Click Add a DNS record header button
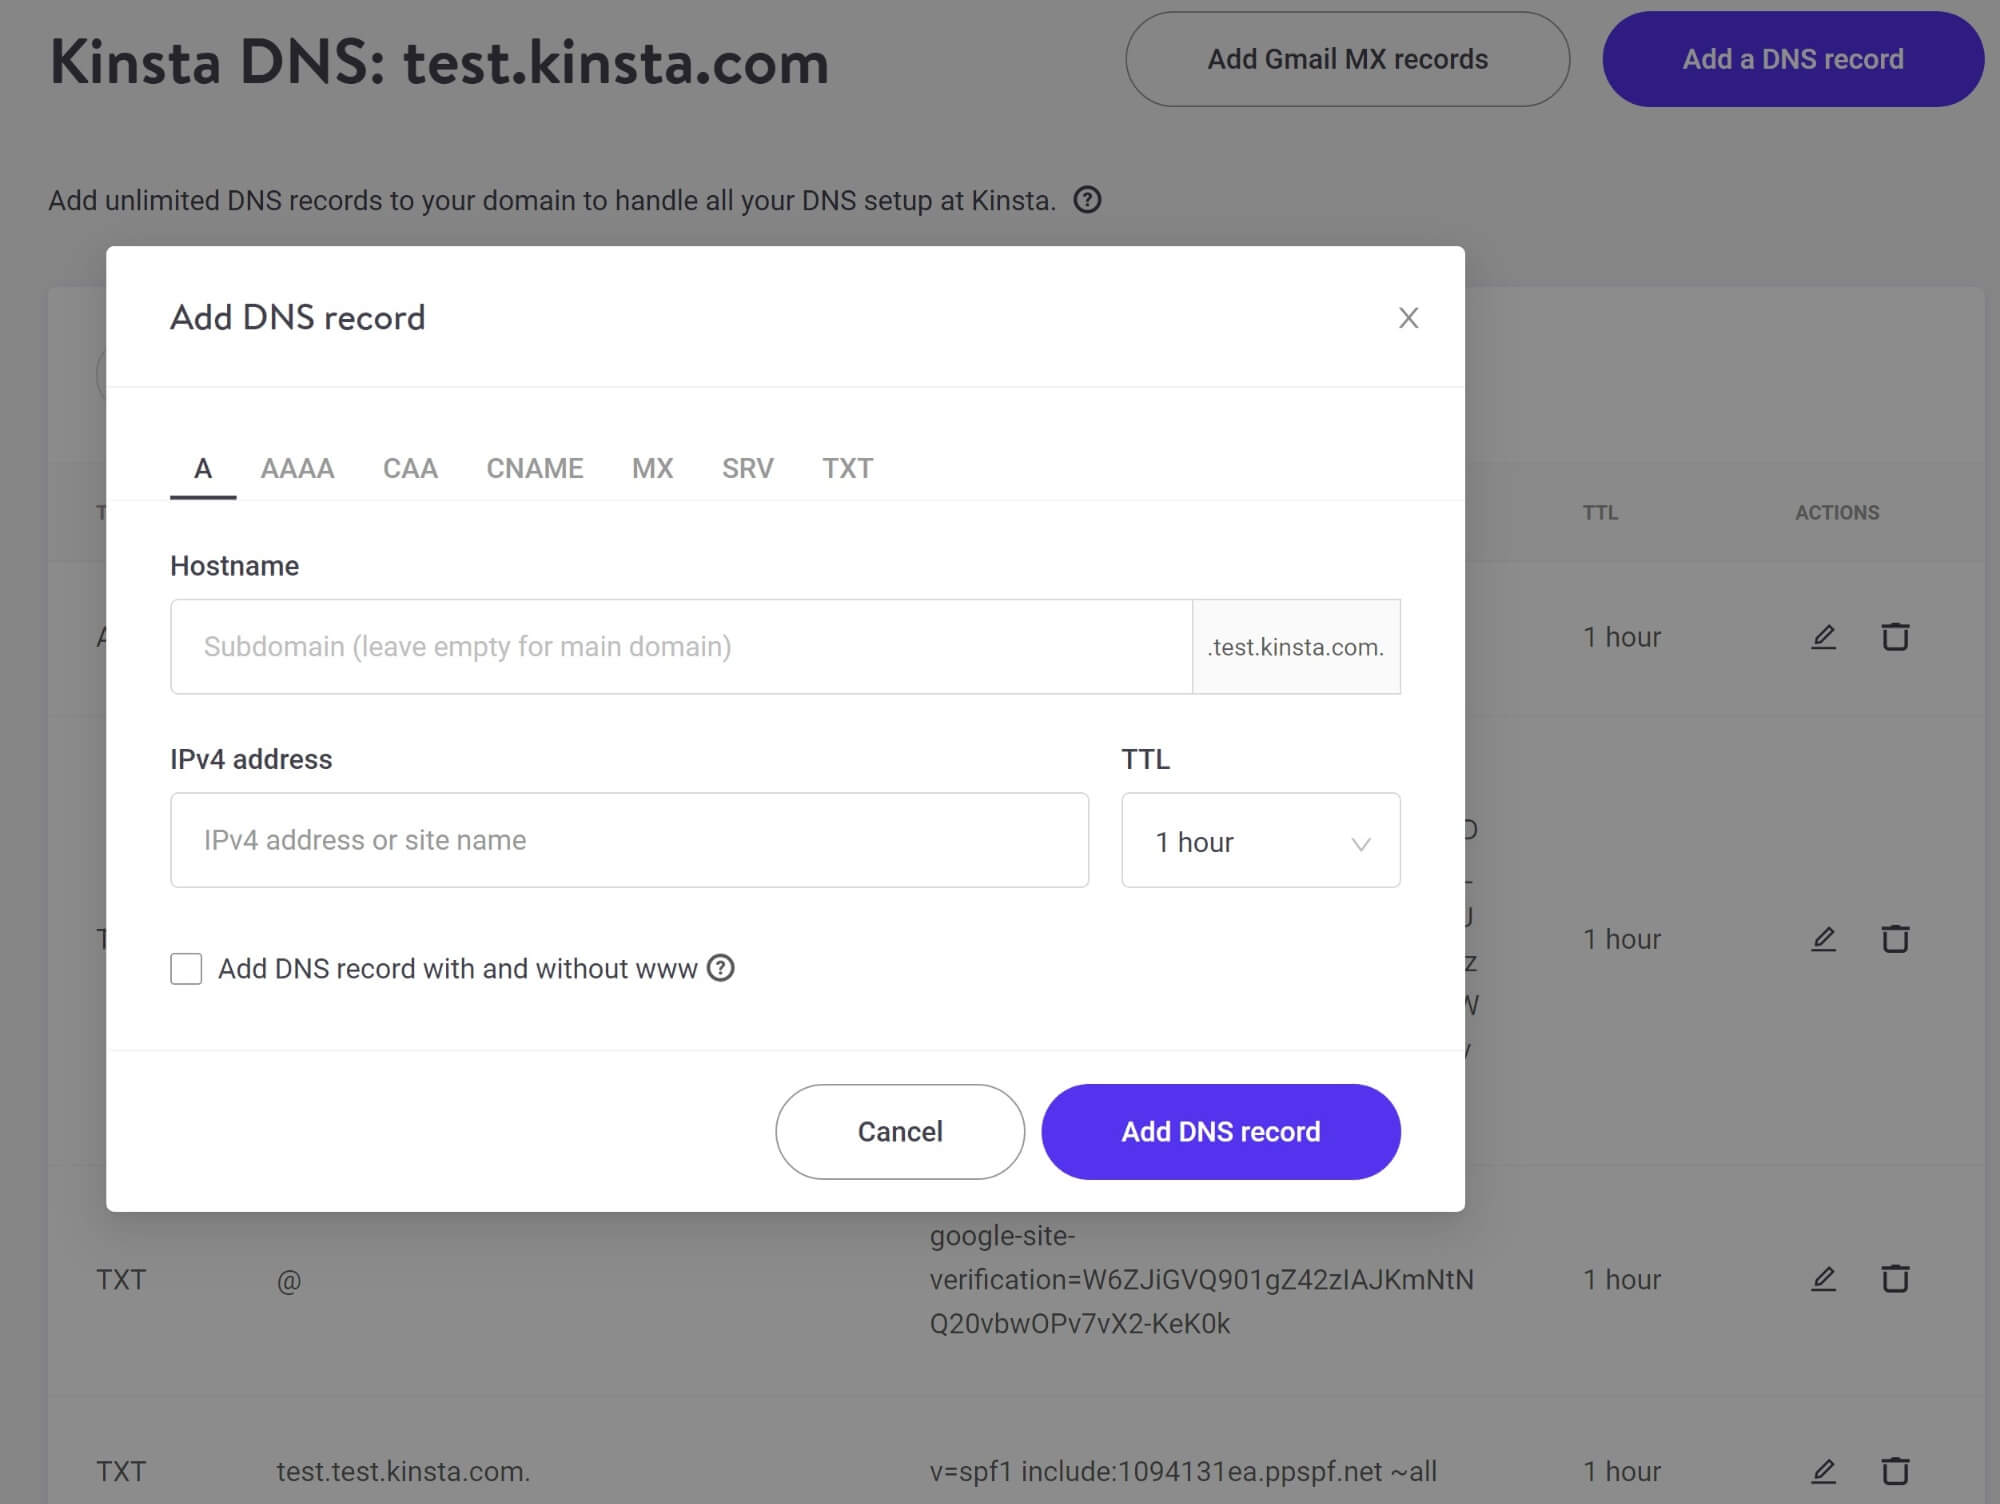The height and width of the screenshot is (1504, 2000). [1793, 59]
